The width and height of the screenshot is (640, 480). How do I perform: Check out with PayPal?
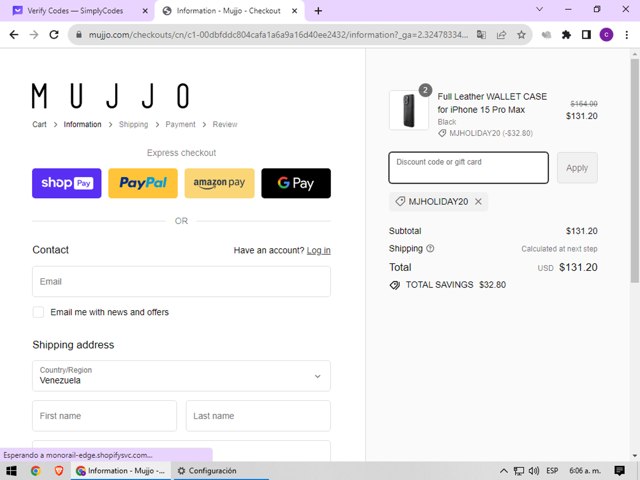pos(143,183)
